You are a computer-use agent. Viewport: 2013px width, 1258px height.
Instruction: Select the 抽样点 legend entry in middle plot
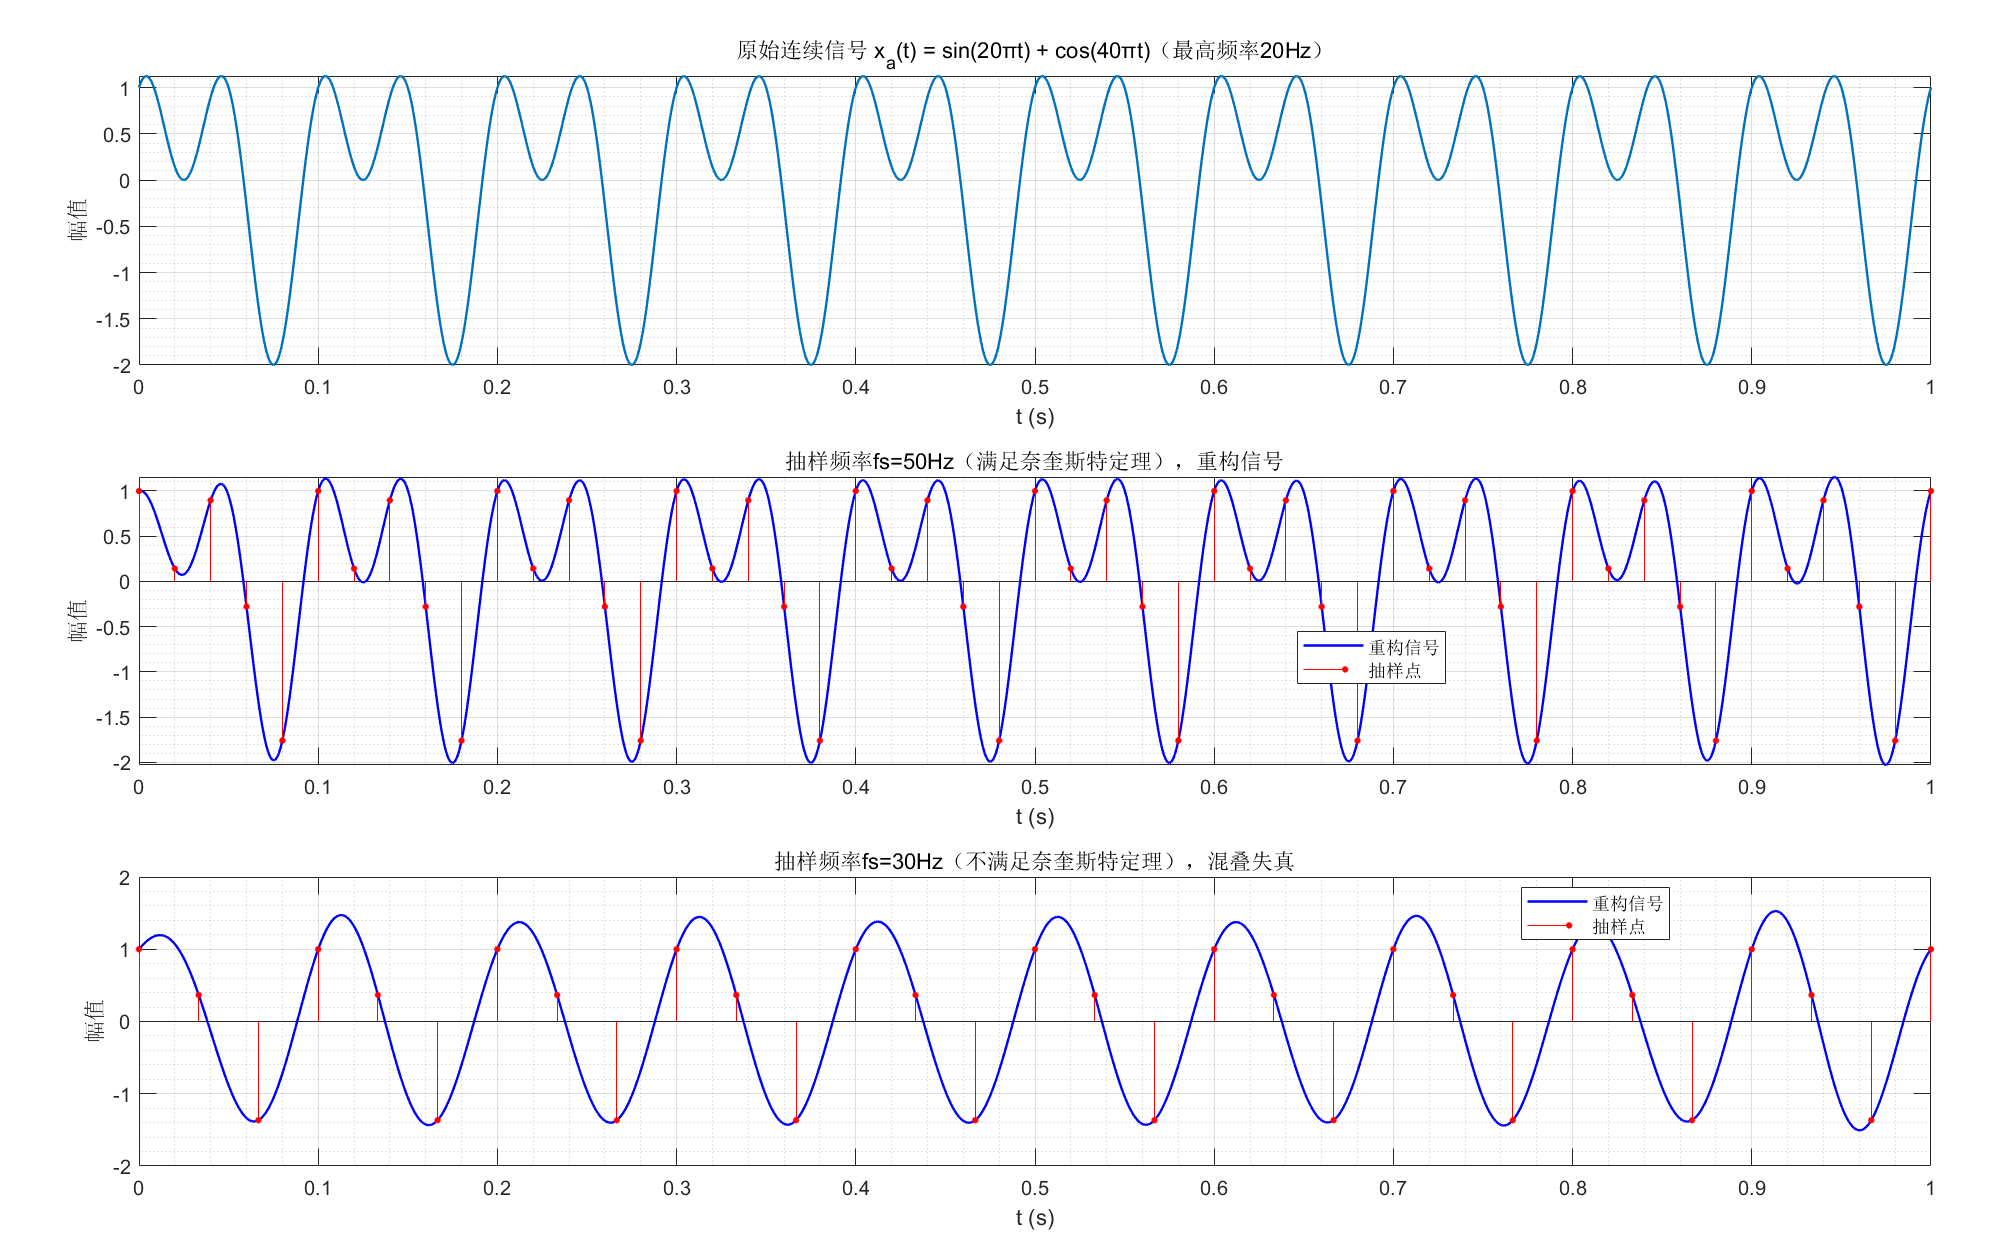point(1394,670)
